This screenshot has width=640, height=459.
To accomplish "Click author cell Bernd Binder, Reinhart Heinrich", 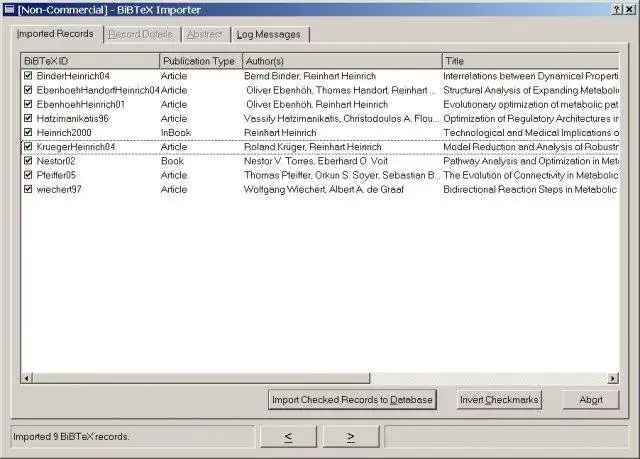I will (x=310, y=76).
